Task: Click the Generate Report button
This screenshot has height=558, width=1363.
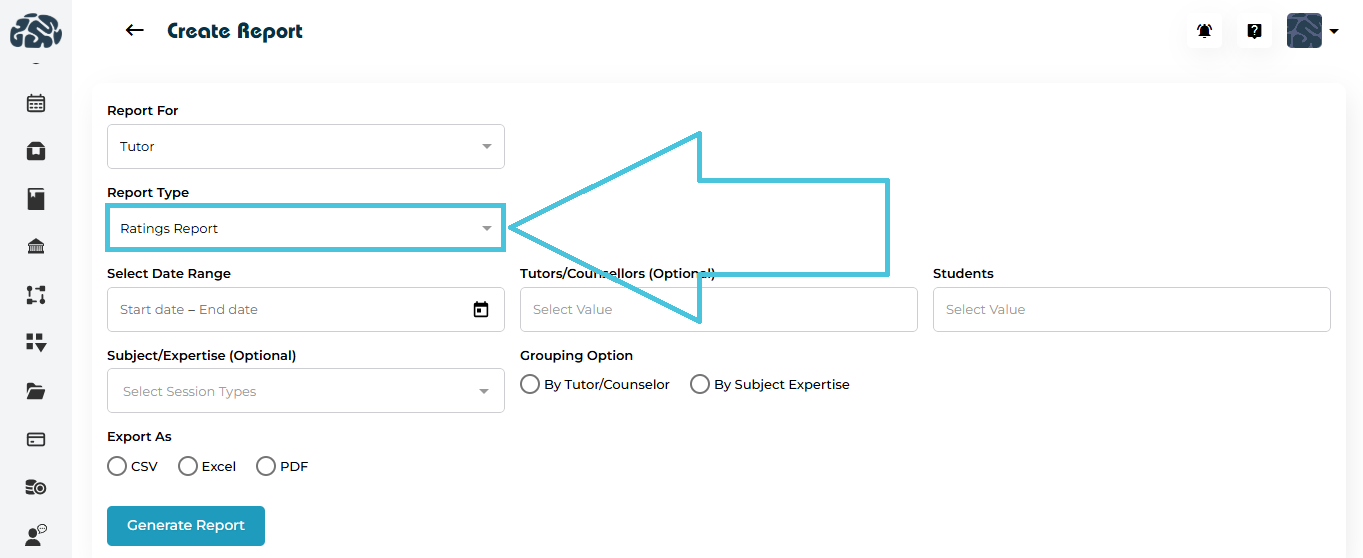Action: (186, 526)
